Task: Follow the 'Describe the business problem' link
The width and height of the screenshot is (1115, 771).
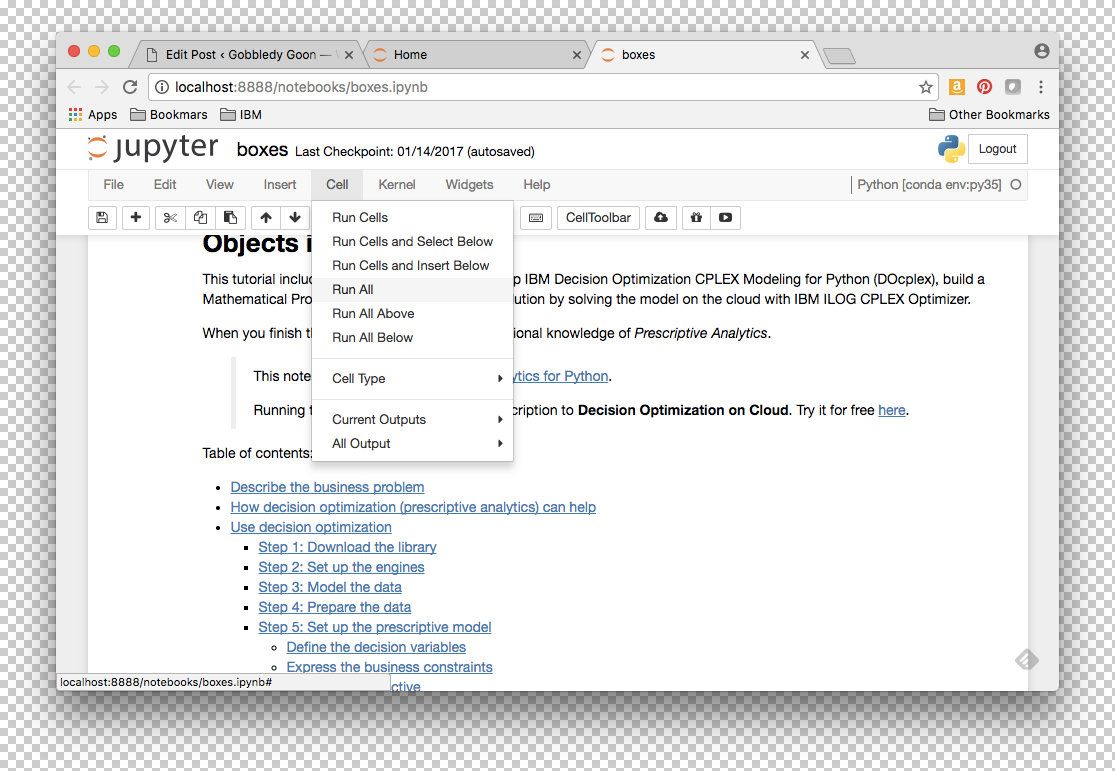Action: click(327, 487)
